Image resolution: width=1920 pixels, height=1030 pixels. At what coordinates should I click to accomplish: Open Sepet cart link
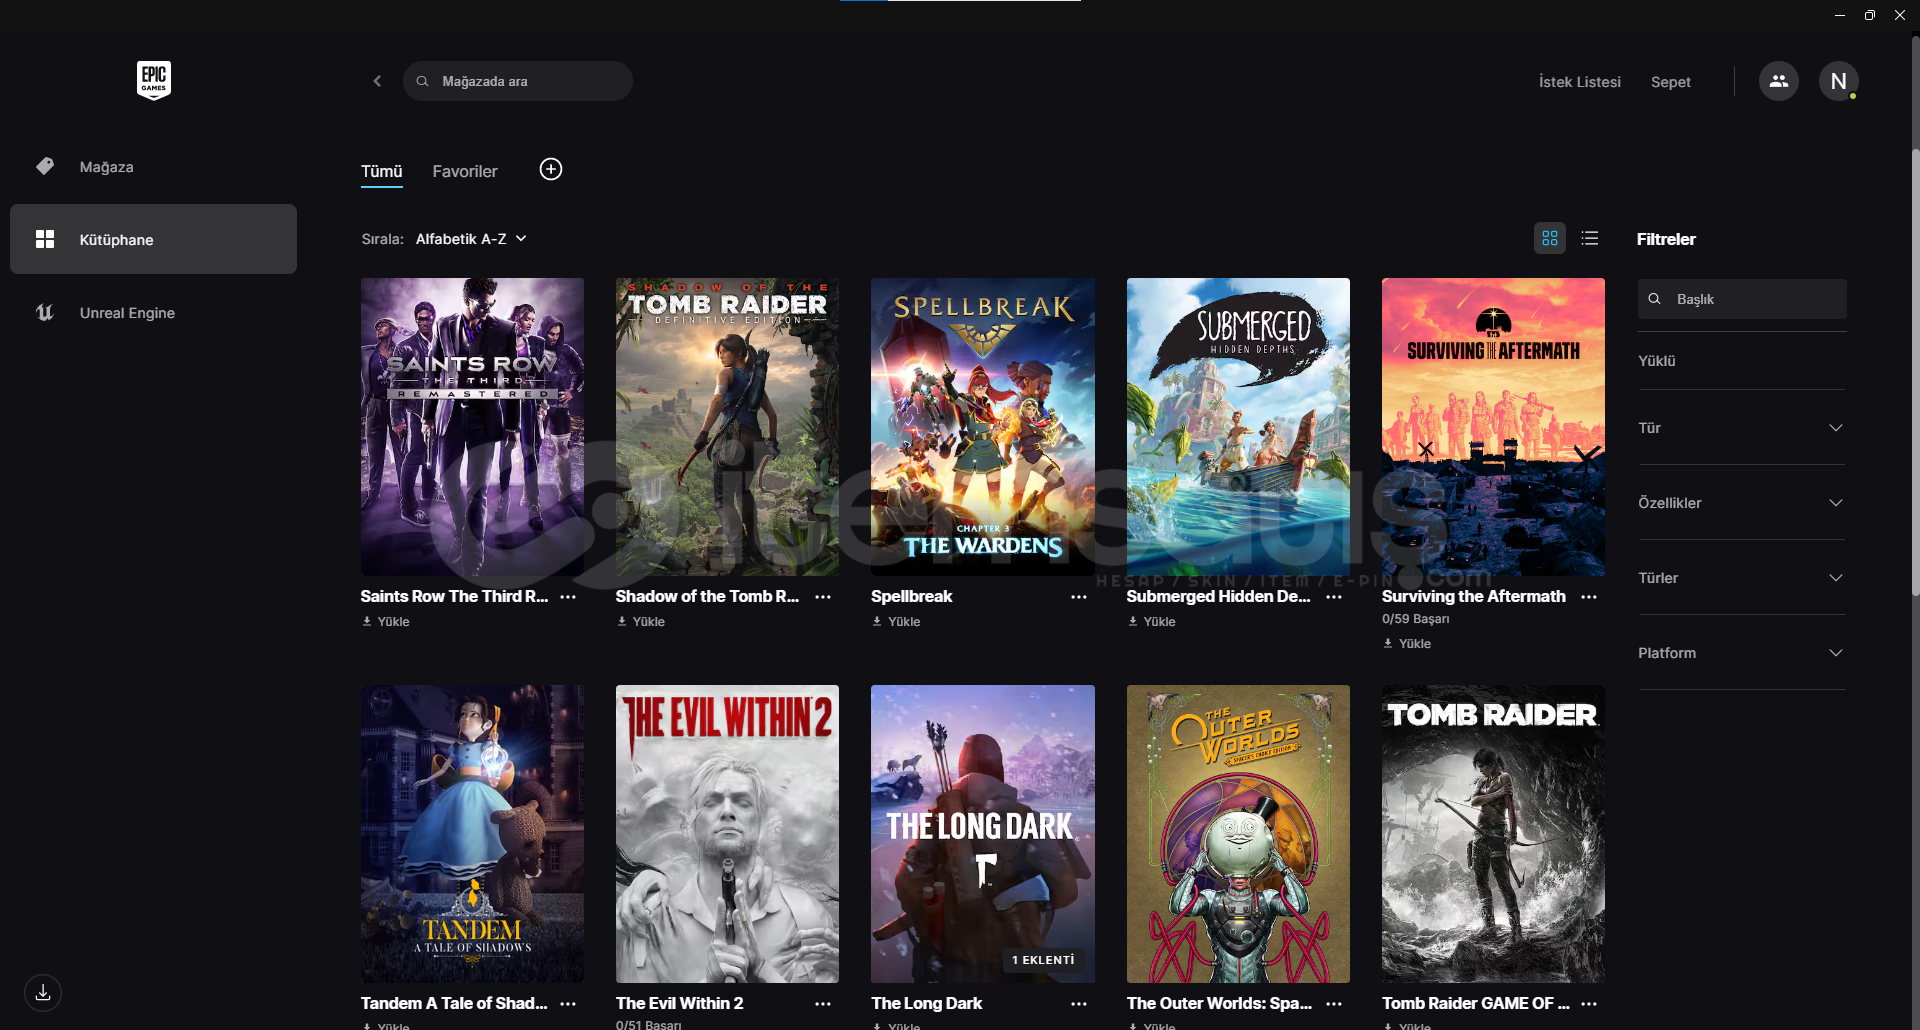click(1670, 82)
